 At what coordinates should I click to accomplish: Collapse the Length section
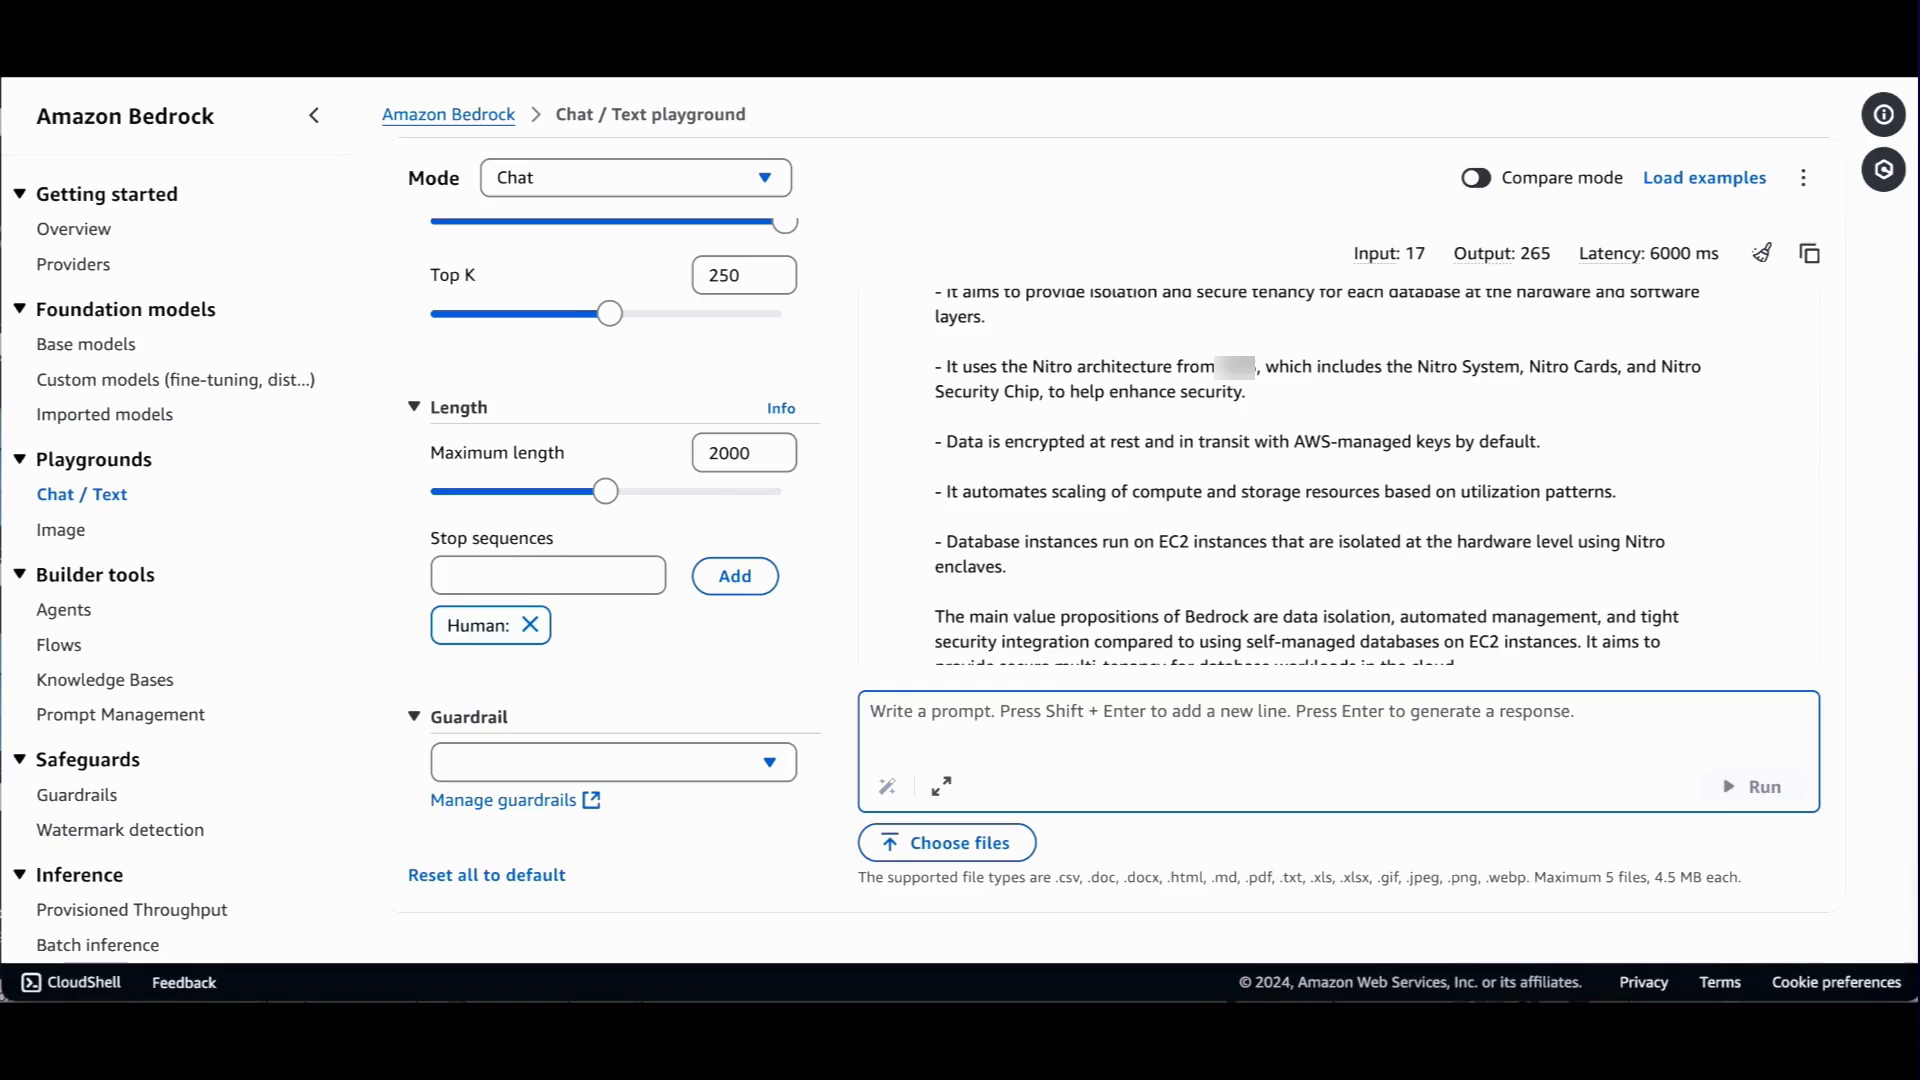[414, 407]
